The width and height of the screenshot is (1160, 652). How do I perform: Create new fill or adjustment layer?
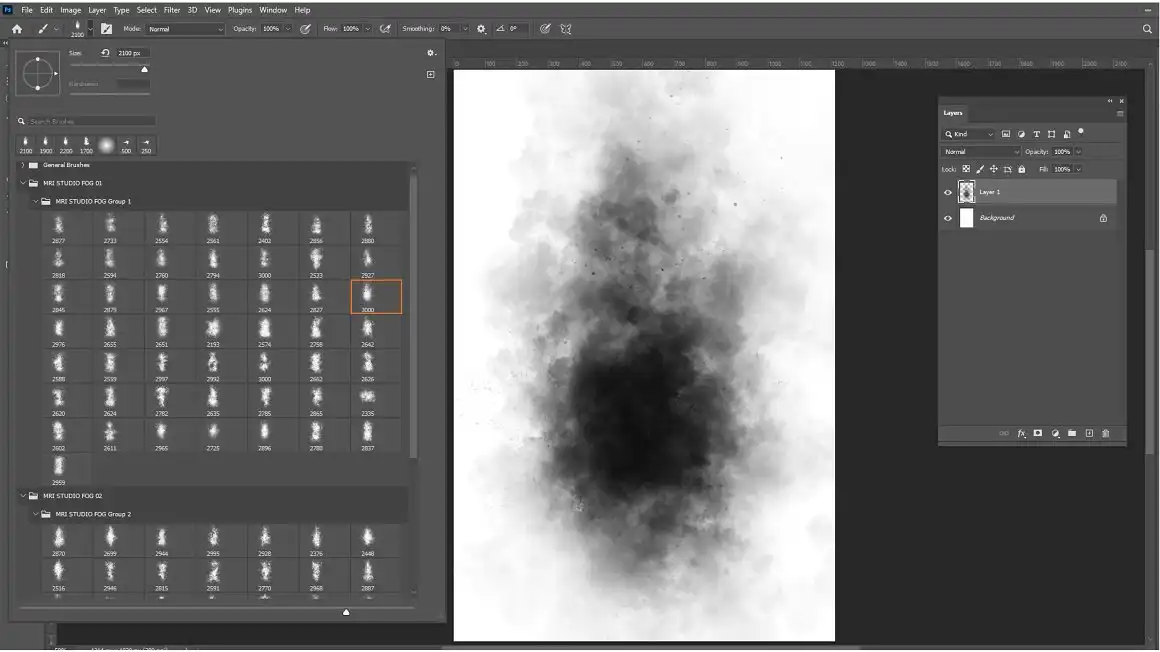pos(1056,434)
